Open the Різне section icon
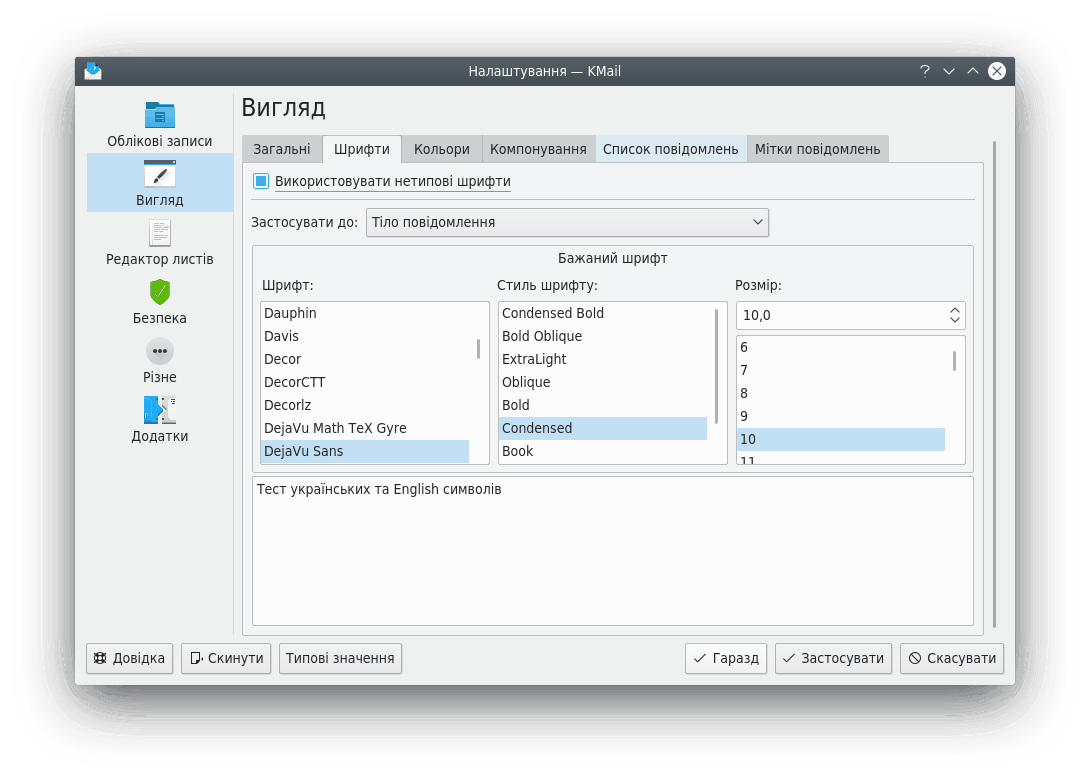 point(160,351)
